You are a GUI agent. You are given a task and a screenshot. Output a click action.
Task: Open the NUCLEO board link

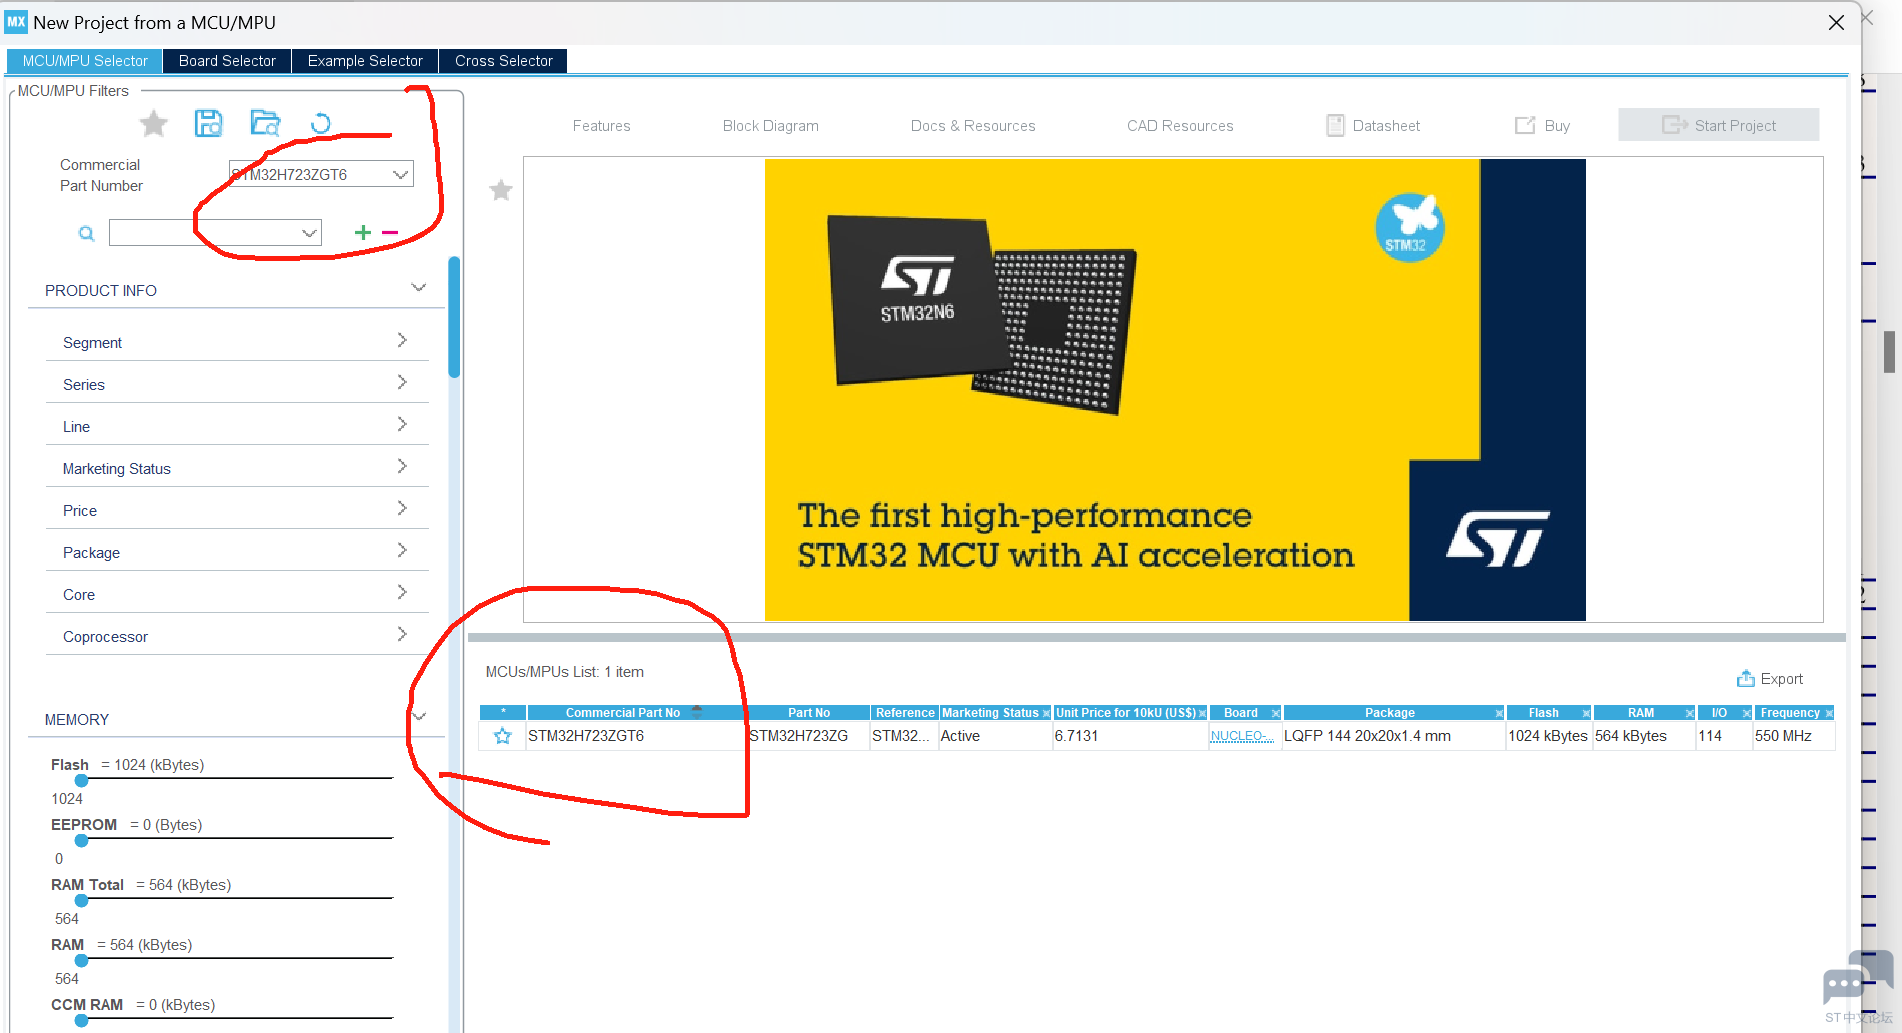pos(1242,736)
